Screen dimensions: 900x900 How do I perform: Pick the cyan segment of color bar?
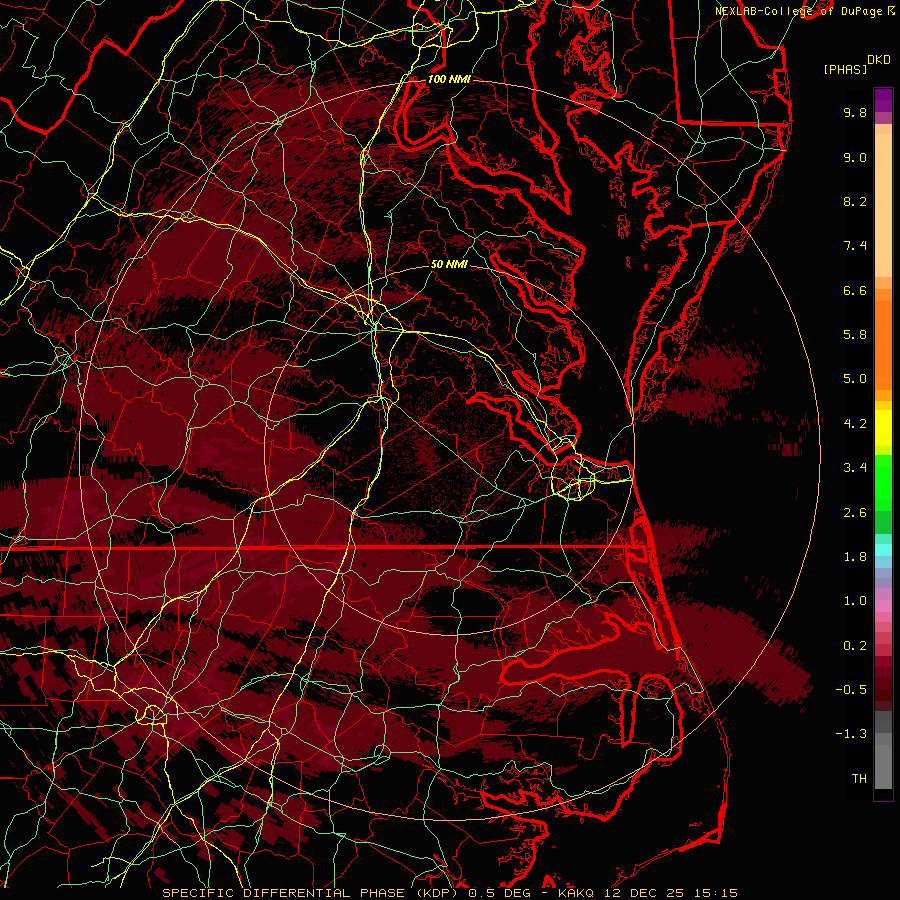click(x=883, y=550)
